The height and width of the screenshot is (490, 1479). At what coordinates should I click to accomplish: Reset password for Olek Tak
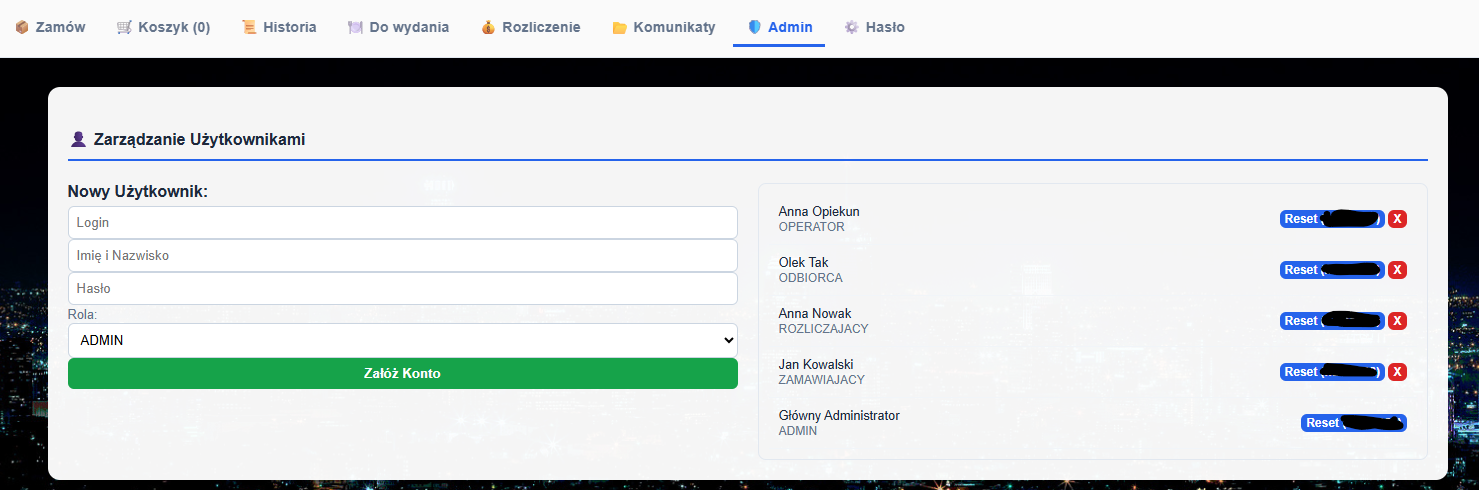[1332, 270]
